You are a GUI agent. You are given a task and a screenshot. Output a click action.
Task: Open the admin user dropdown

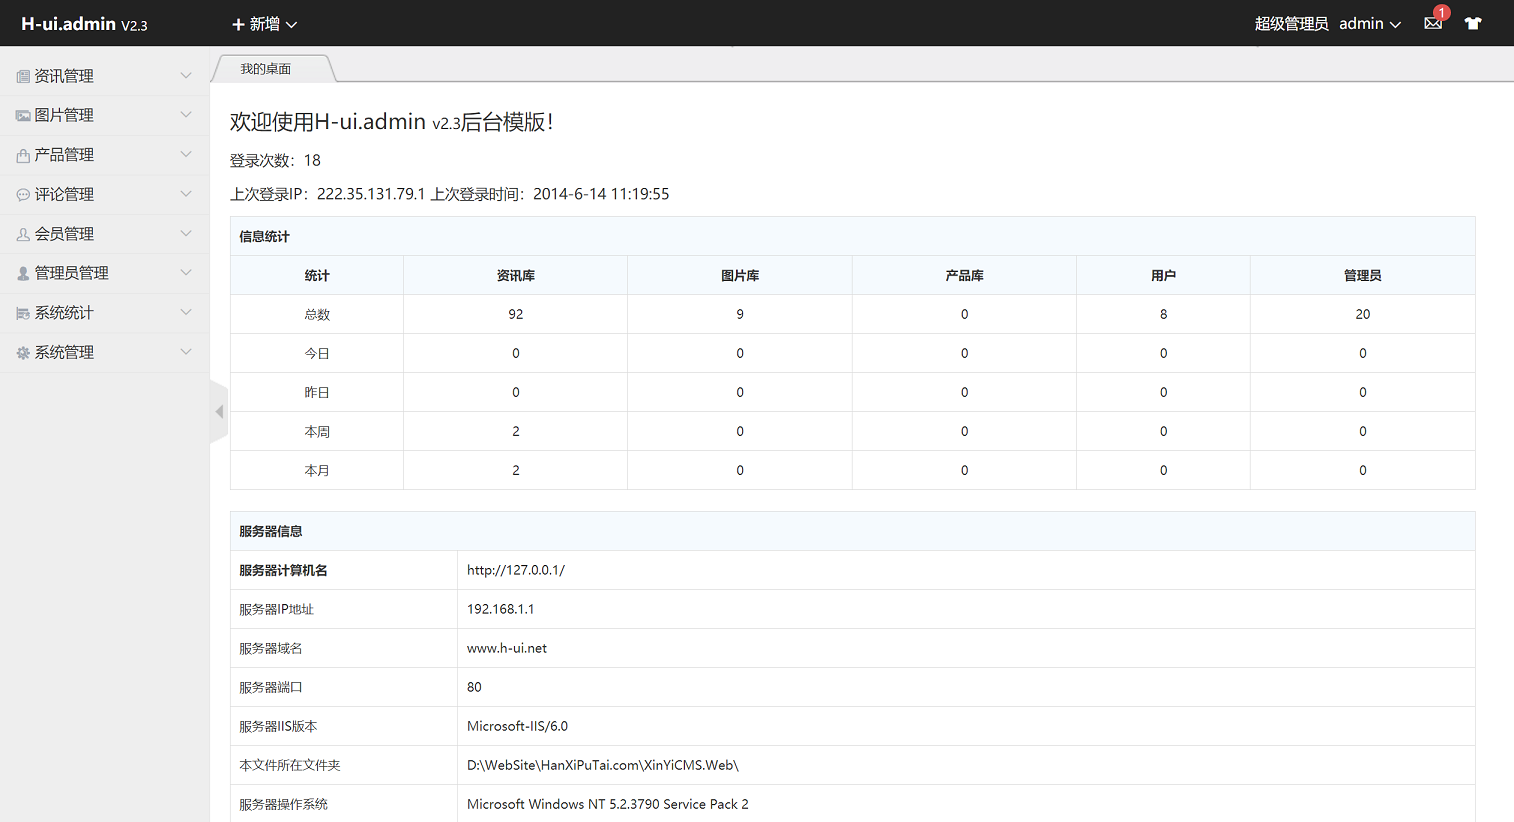tap(1369, 24)
